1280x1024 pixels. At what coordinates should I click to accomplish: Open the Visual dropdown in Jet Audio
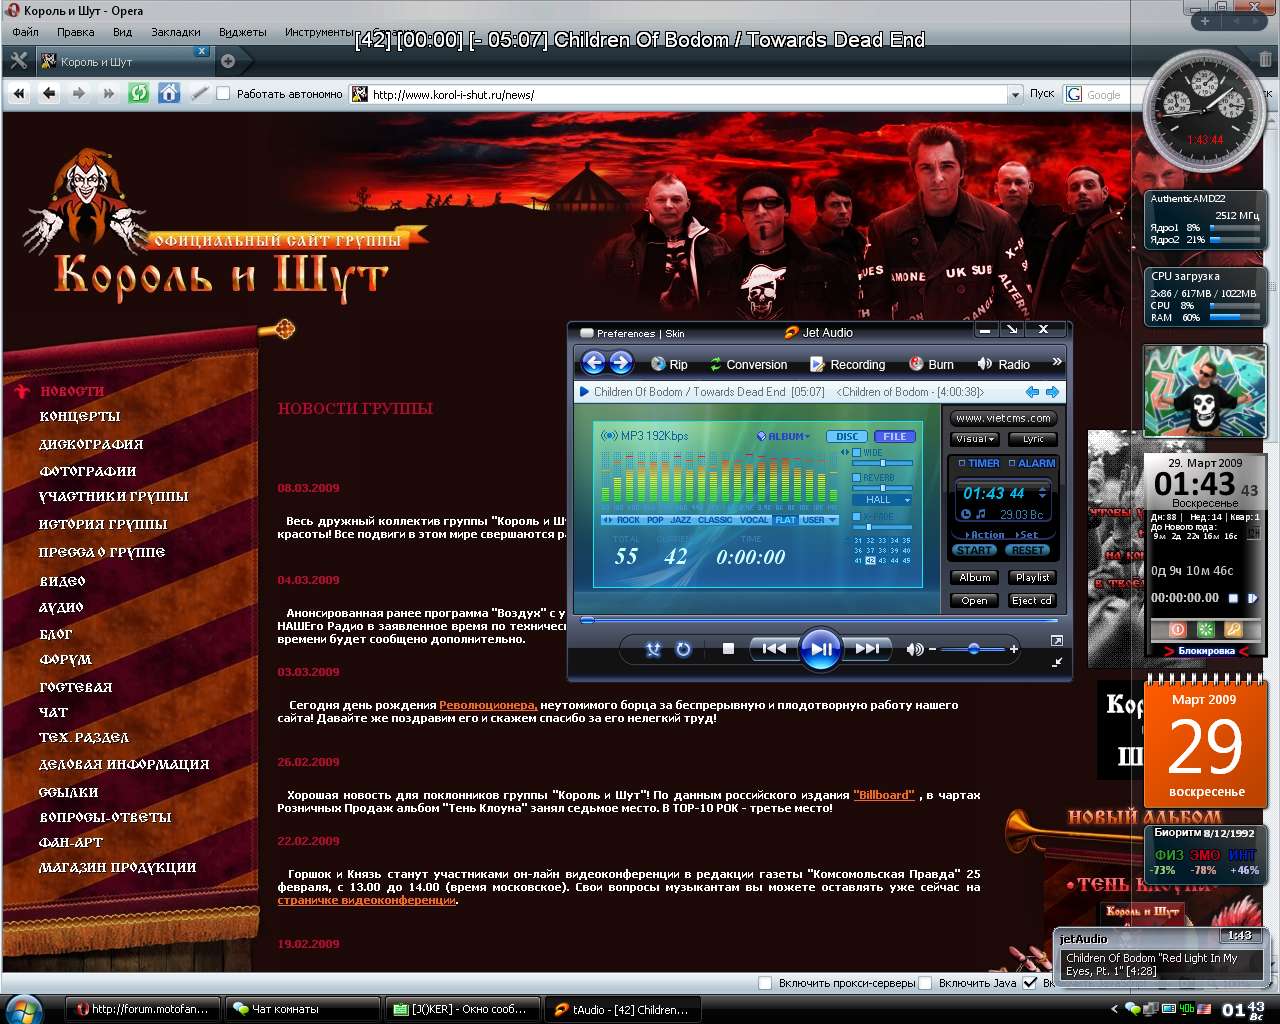tap(975, 439)
